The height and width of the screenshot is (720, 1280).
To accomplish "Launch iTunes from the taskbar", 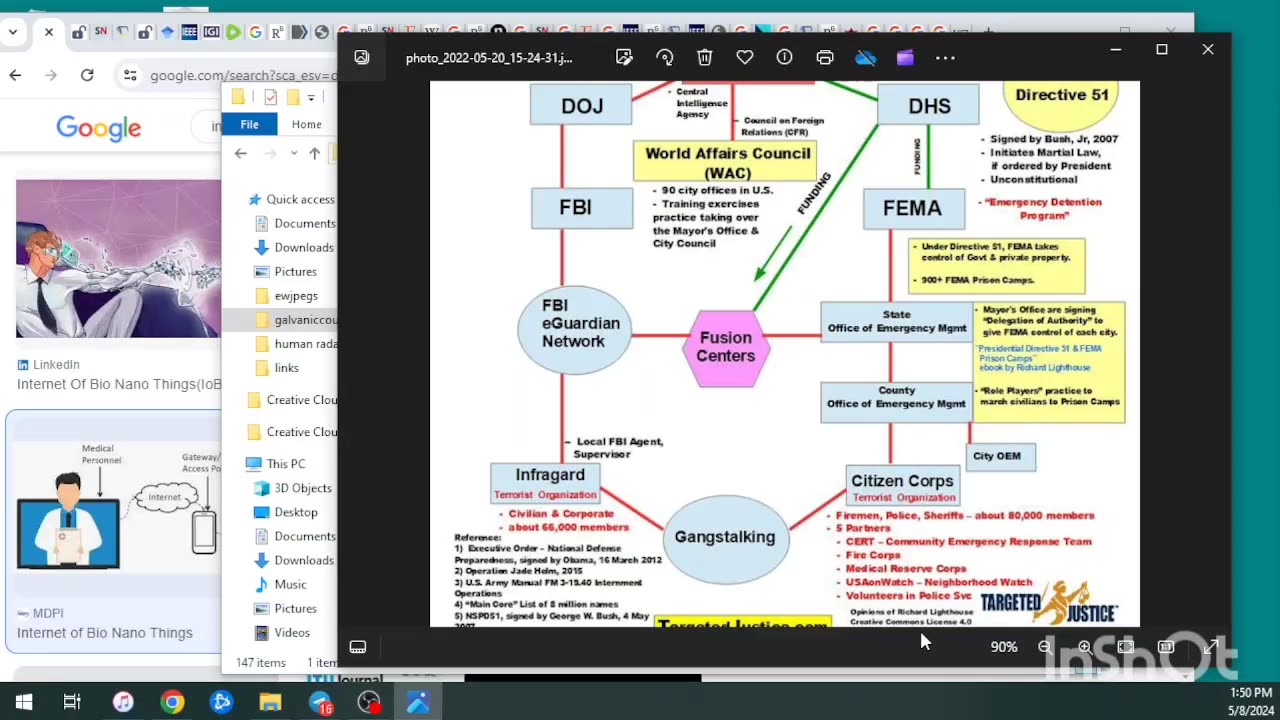I will click(x=123, y=702).
